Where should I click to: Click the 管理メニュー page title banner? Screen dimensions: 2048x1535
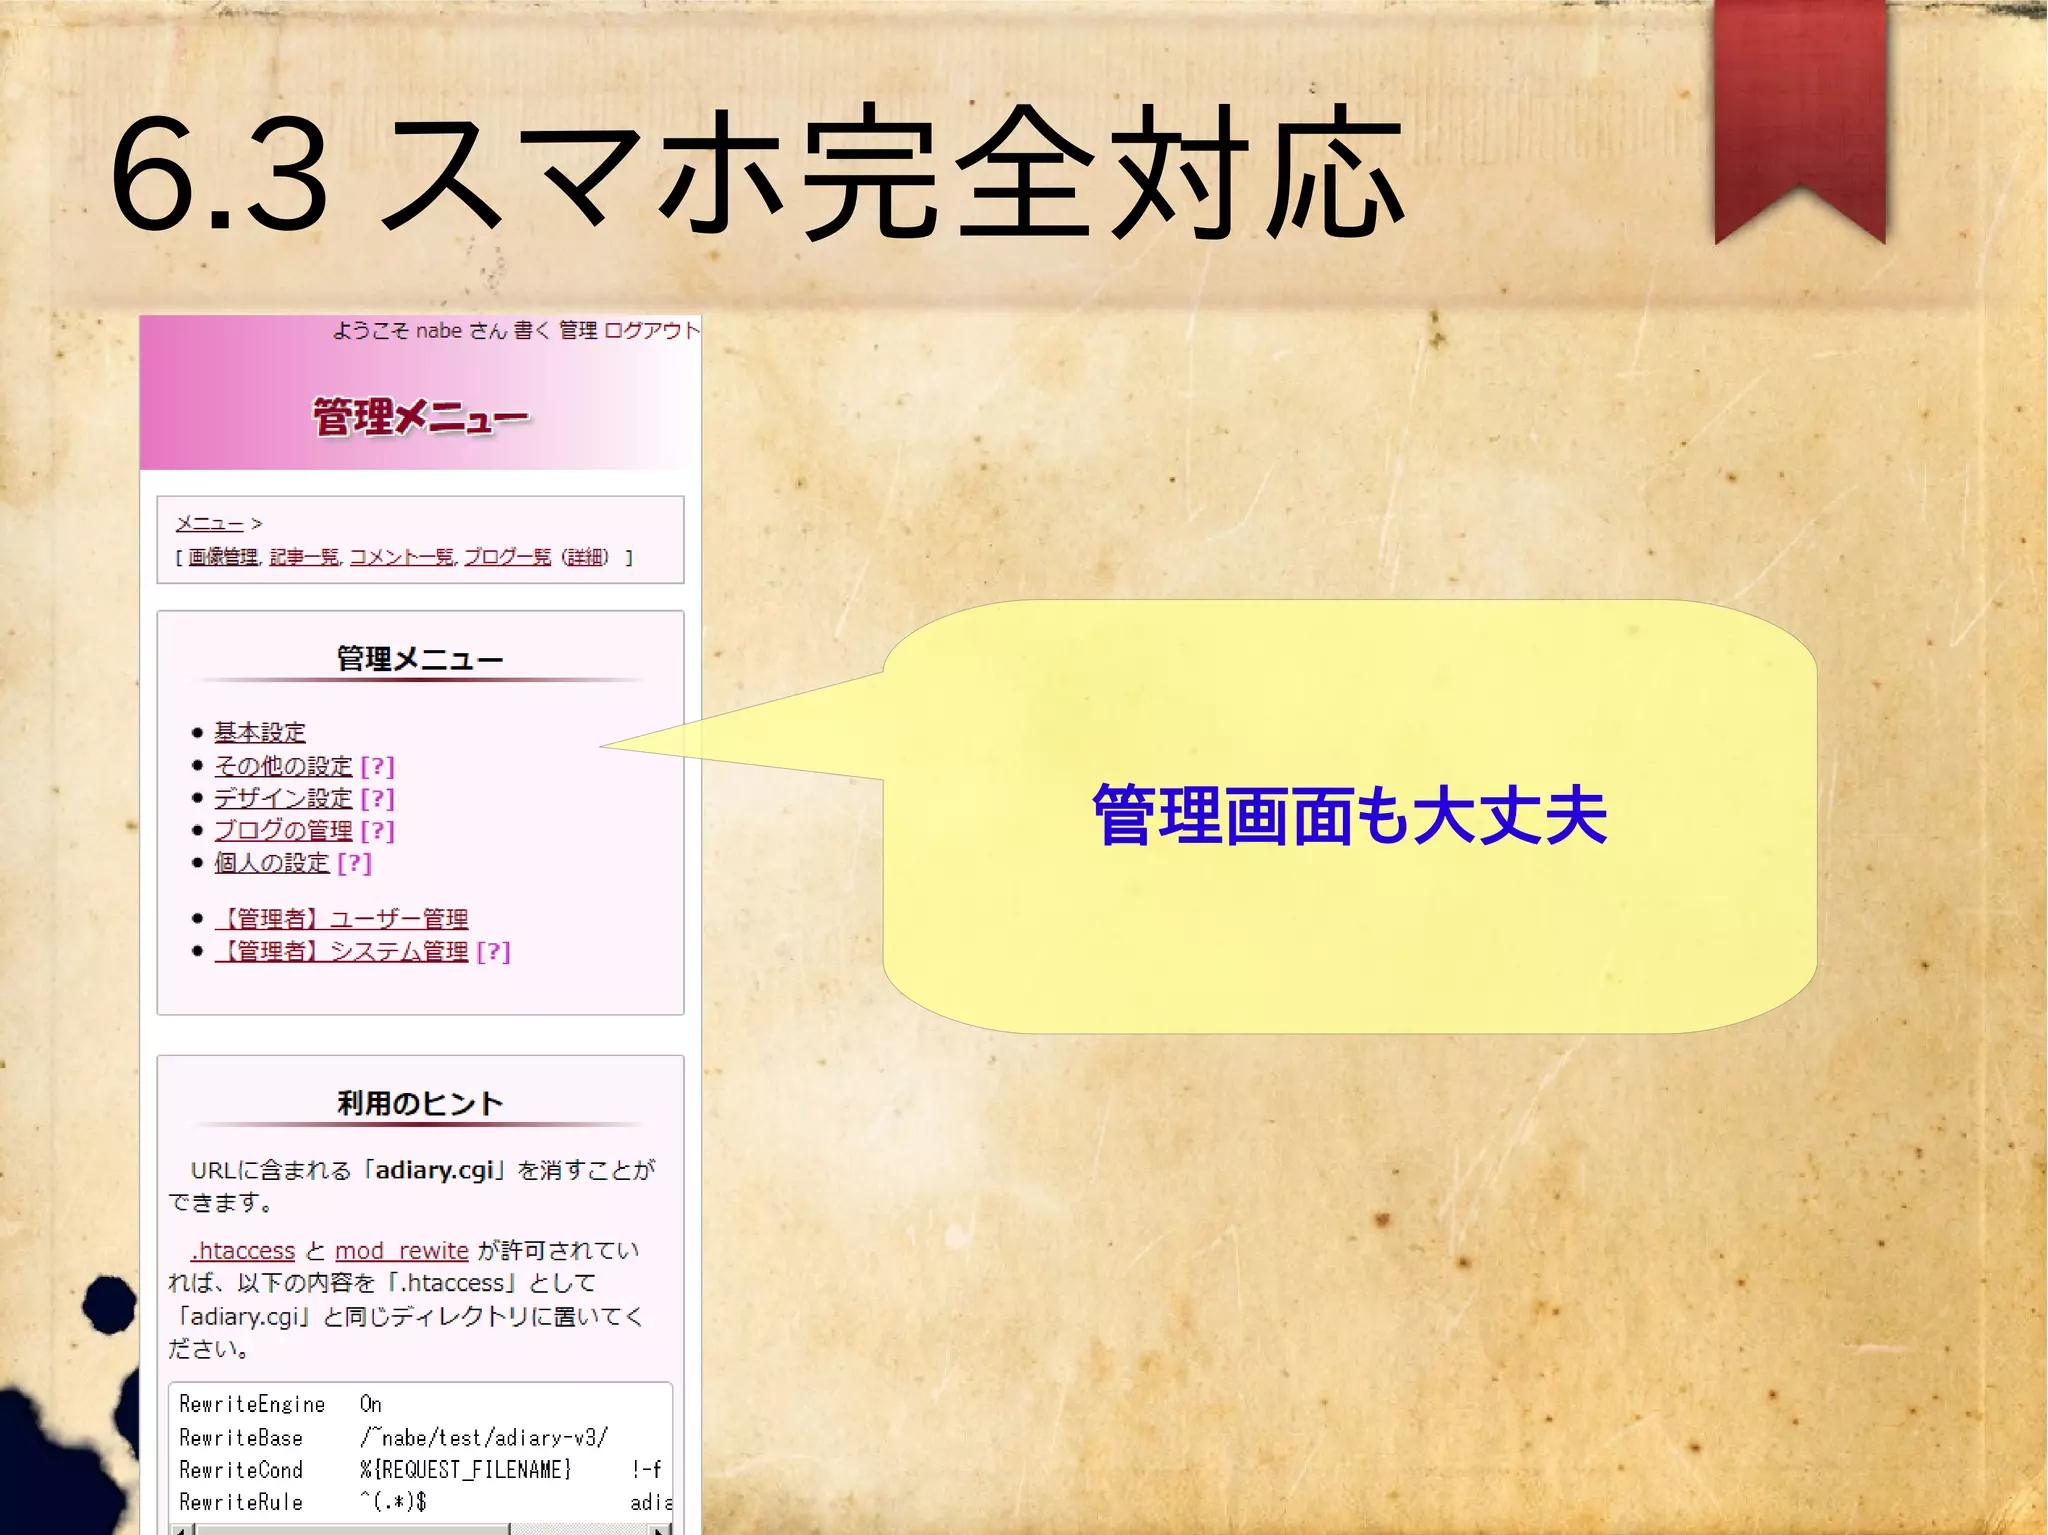tap(421, 417)
